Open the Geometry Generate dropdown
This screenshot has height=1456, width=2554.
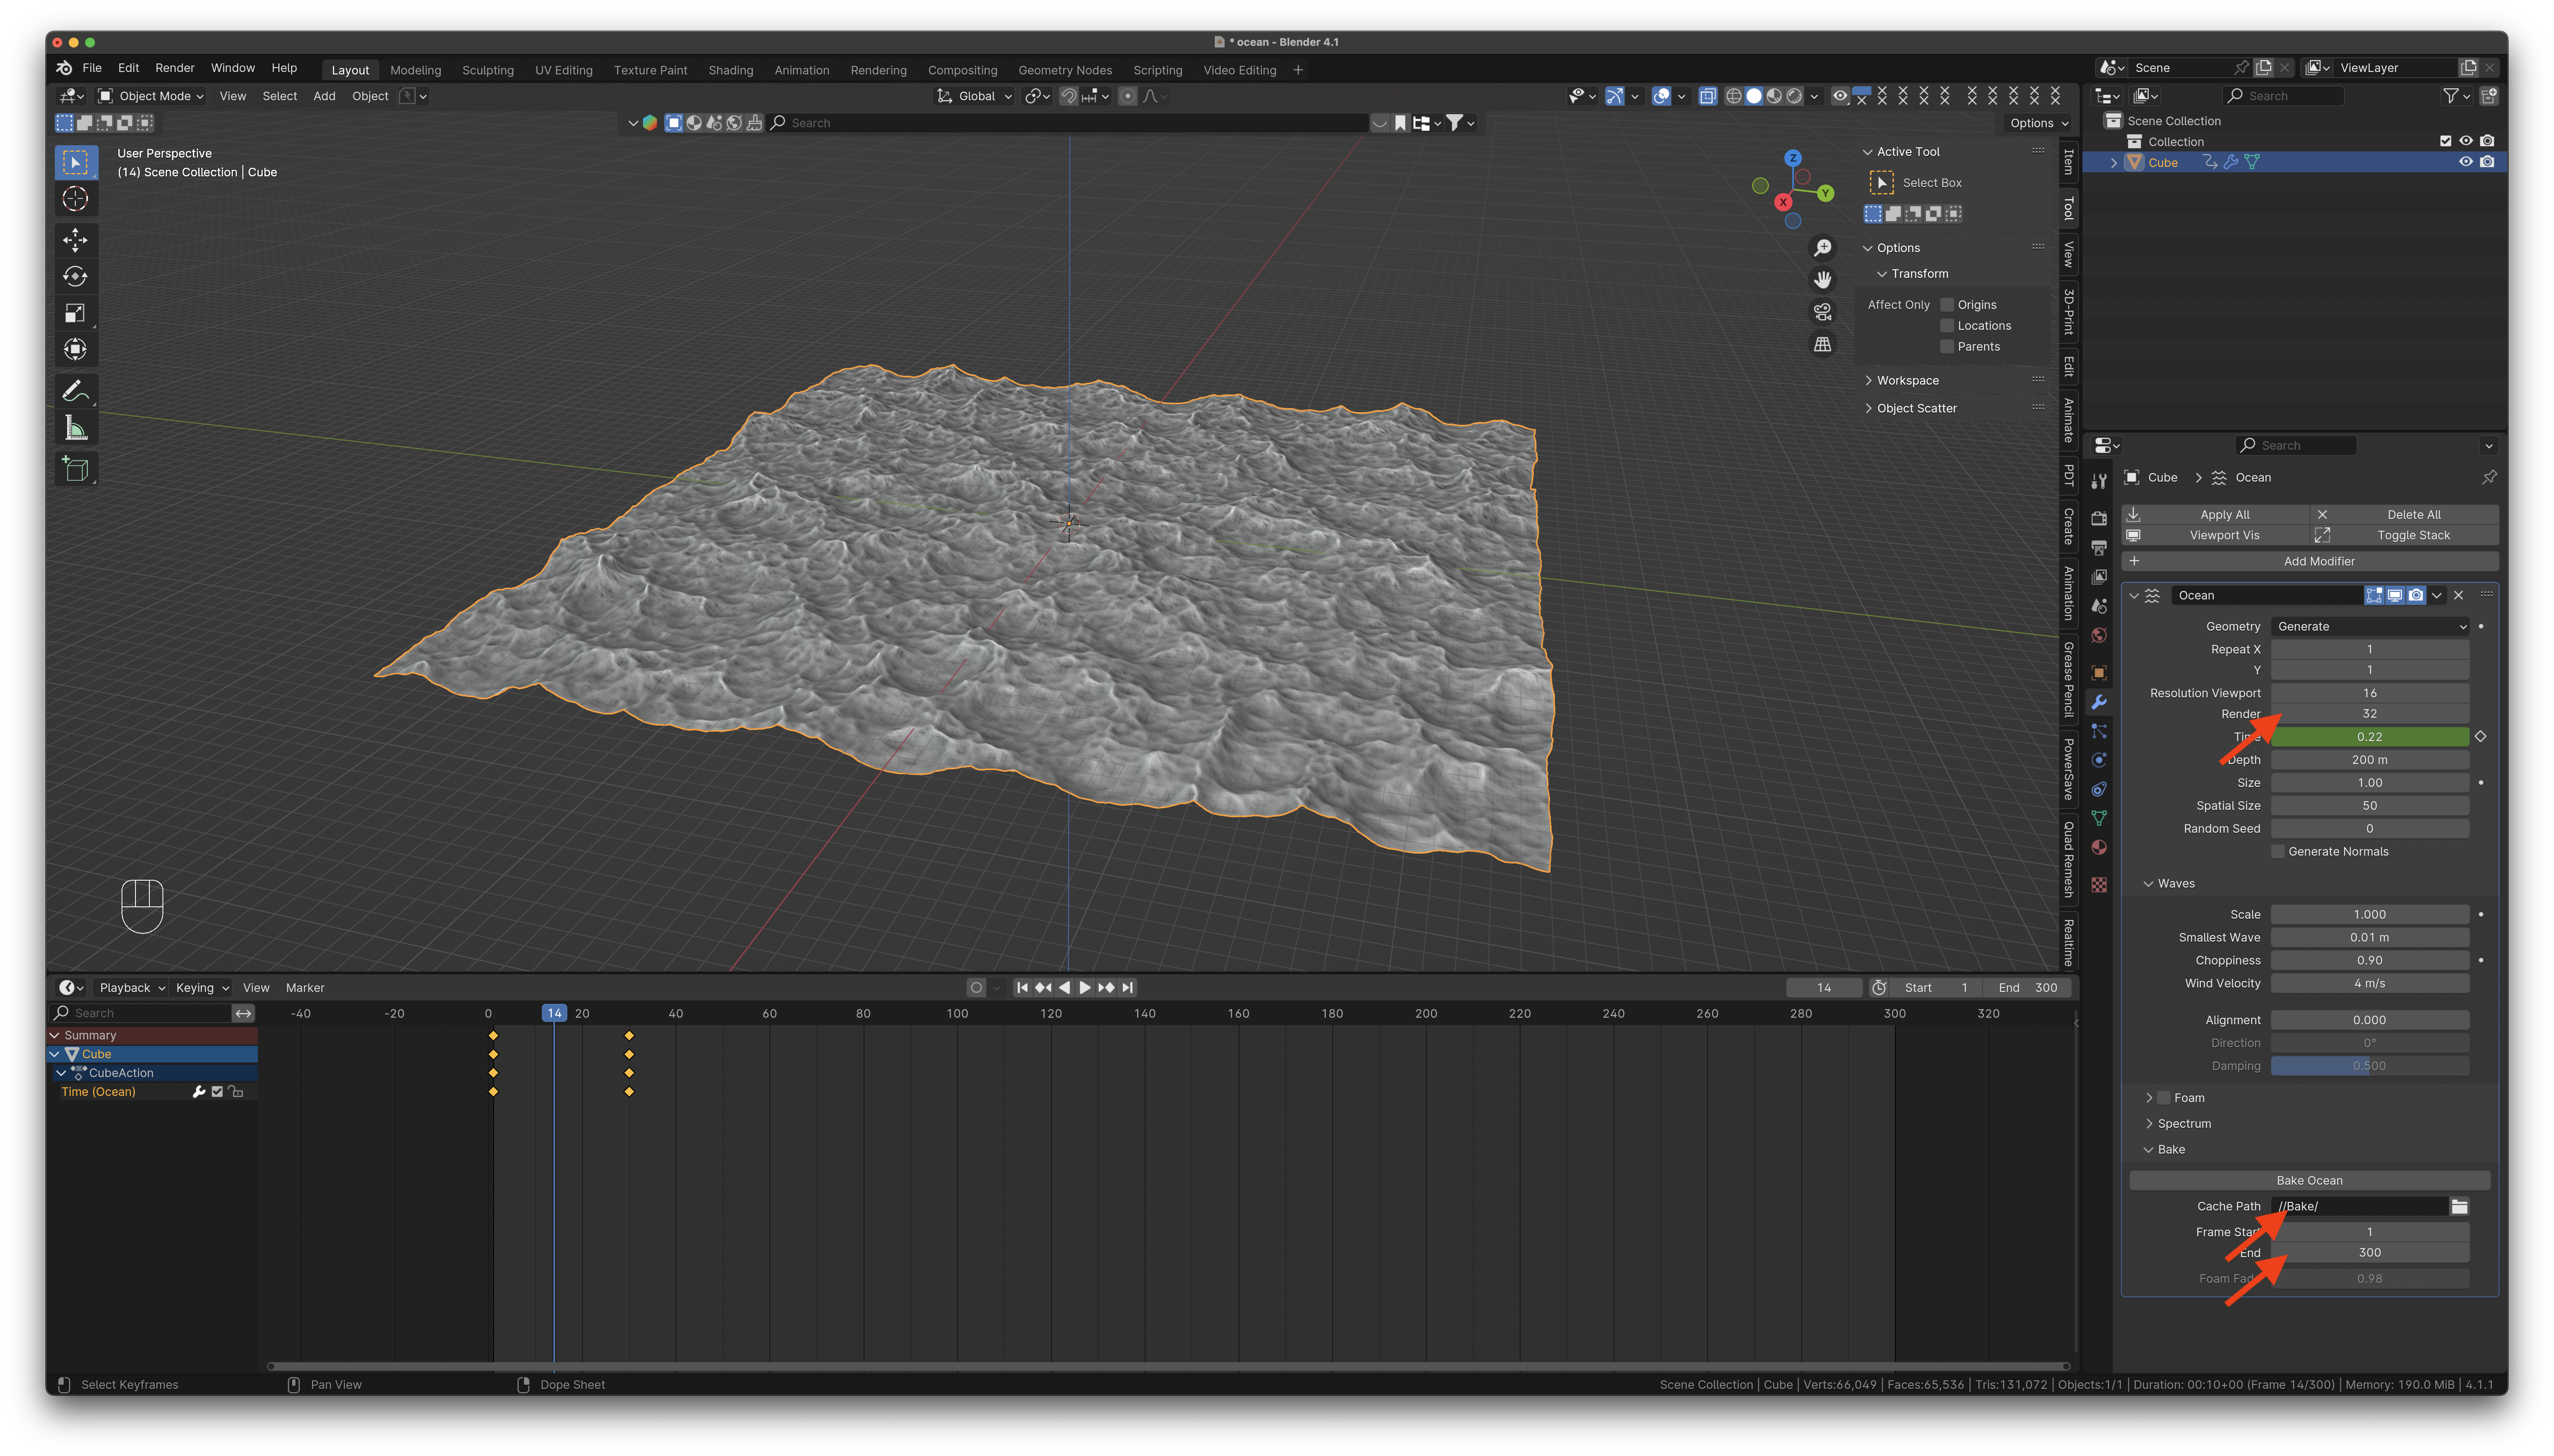point(2369,627)
